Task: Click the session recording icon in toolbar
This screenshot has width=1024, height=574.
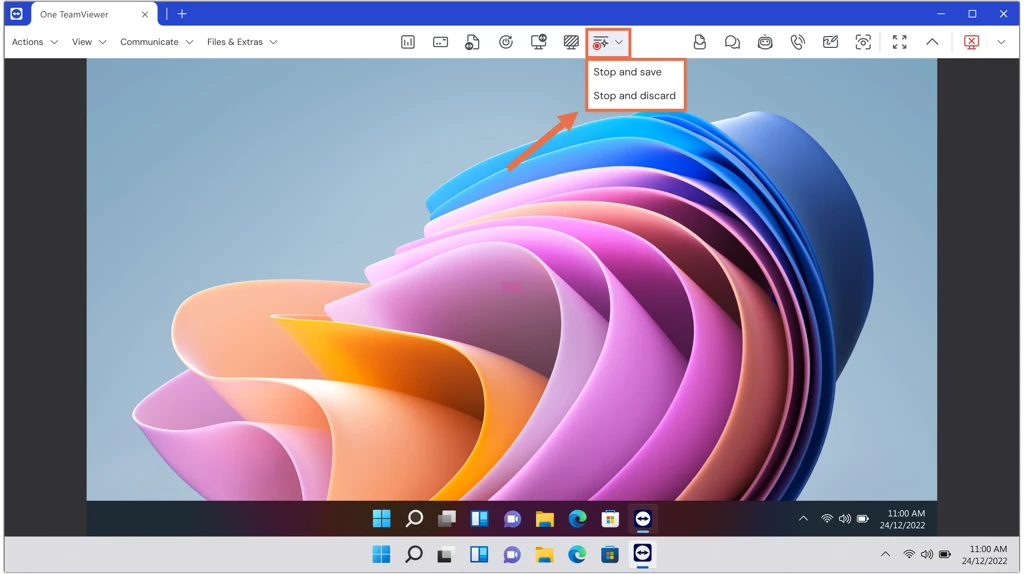Action: (x=601, y=42)
